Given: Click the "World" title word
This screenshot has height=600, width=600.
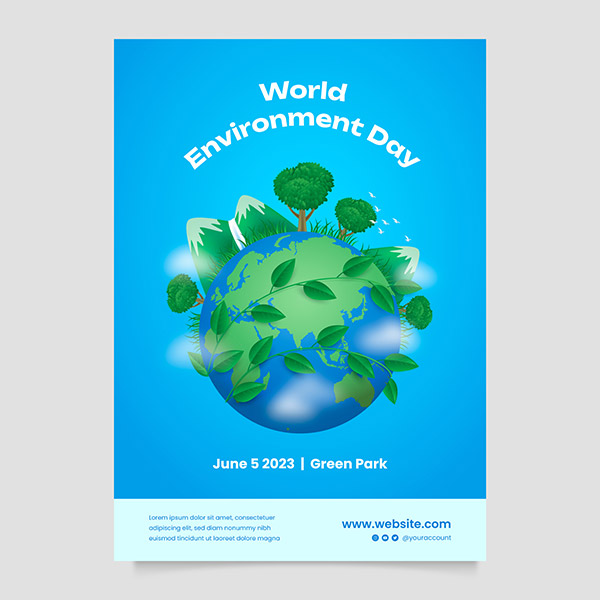Looking at the screenshot, I should point(303,92).
